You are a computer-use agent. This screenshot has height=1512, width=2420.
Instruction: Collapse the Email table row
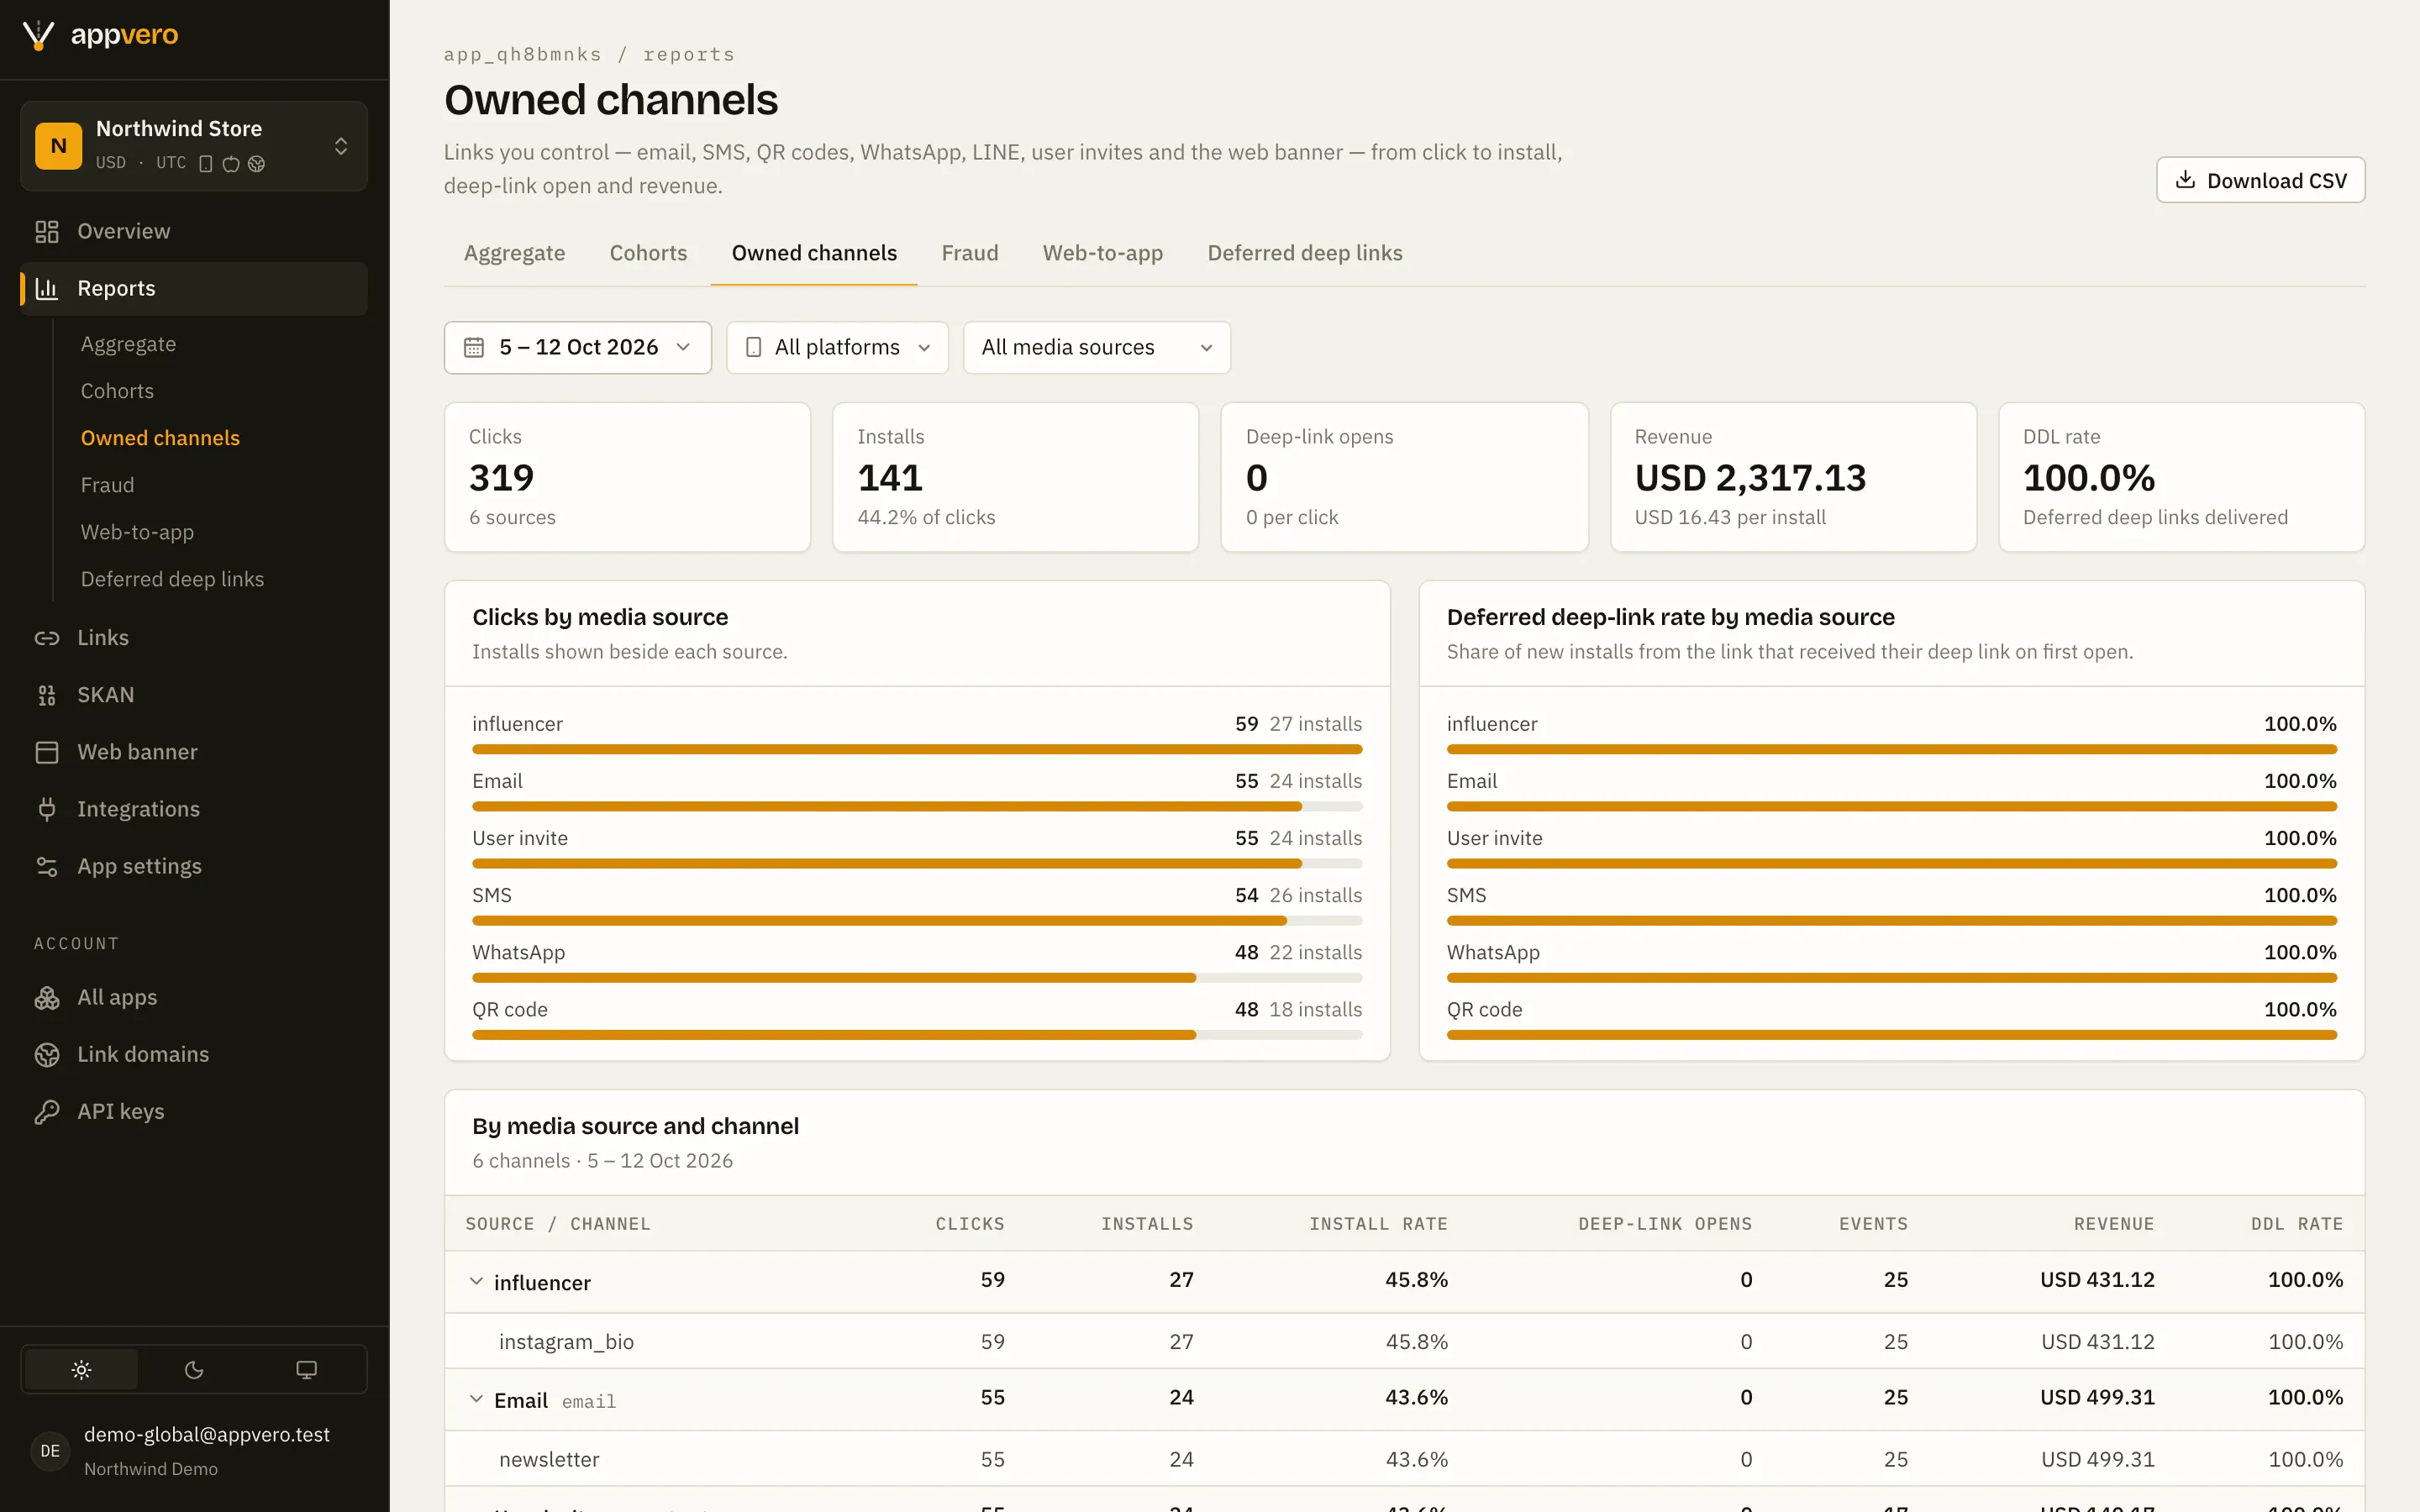pyautogui.click(x=476, y=1399)
